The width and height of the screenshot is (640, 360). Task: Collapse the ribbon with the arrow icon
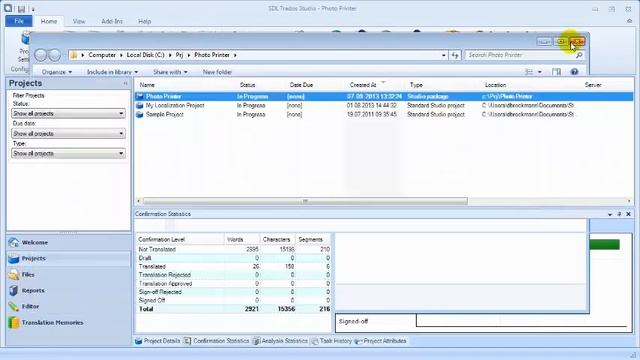point(629,21)
